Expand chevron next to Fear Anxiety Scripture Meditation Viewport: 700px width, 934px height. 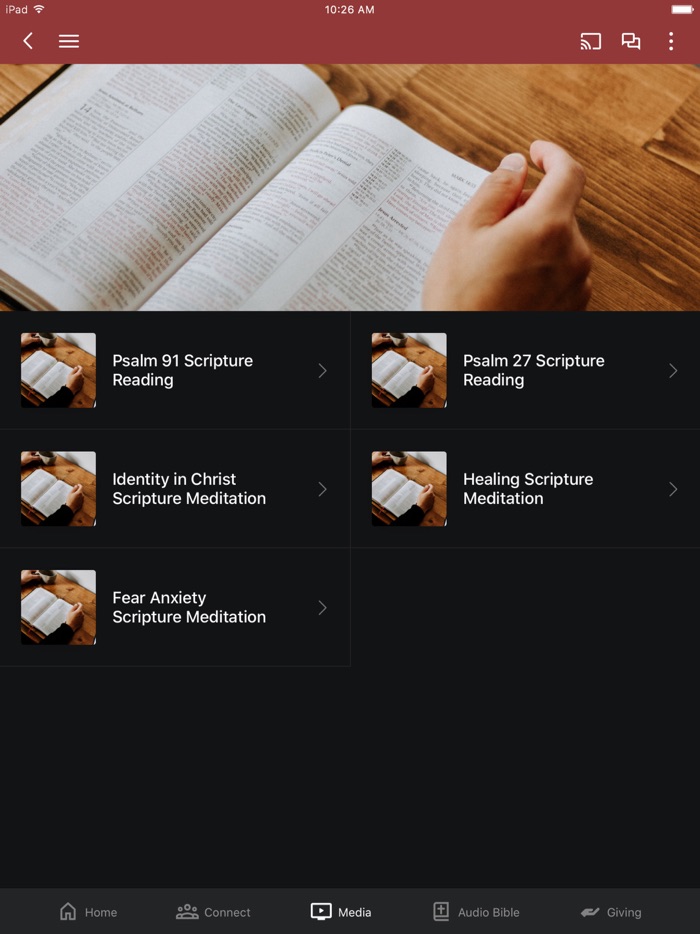(322, 608)
